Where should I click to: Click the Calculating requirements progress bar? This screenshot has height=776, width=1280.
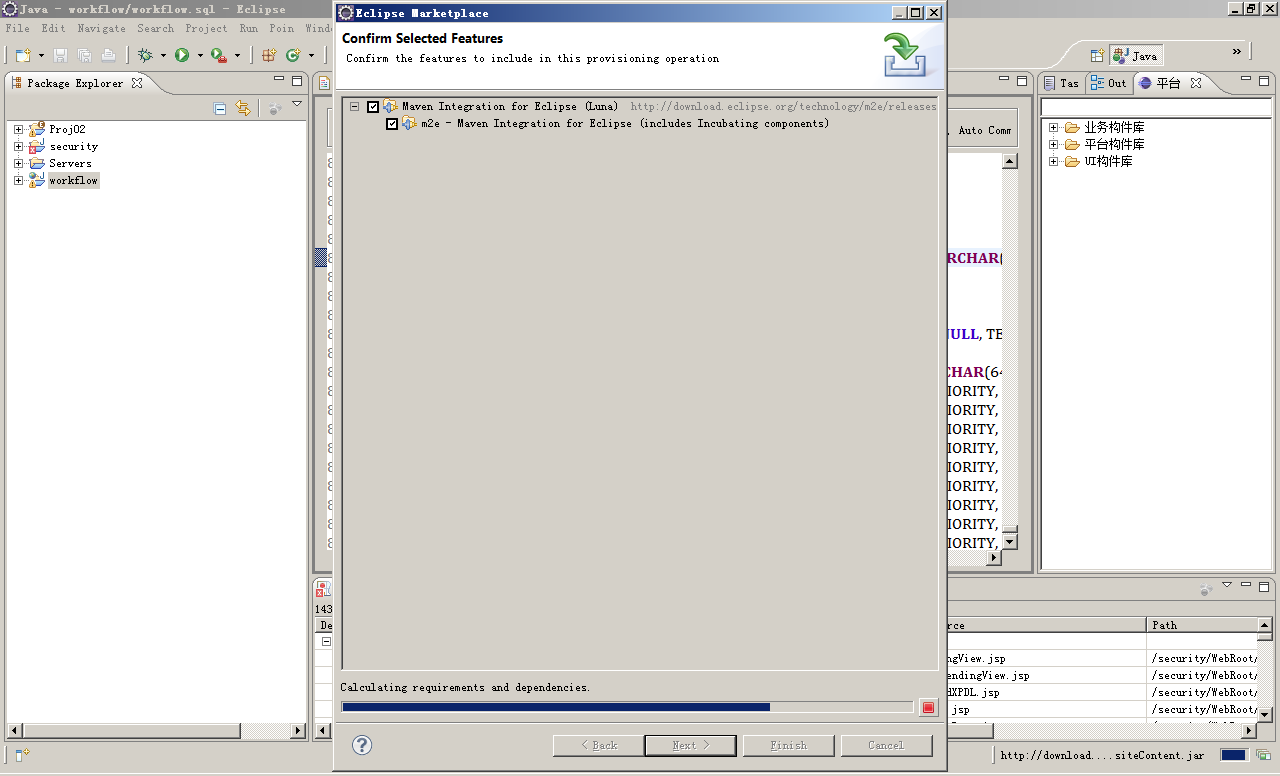pyautogui.click(x=627, y=707)
